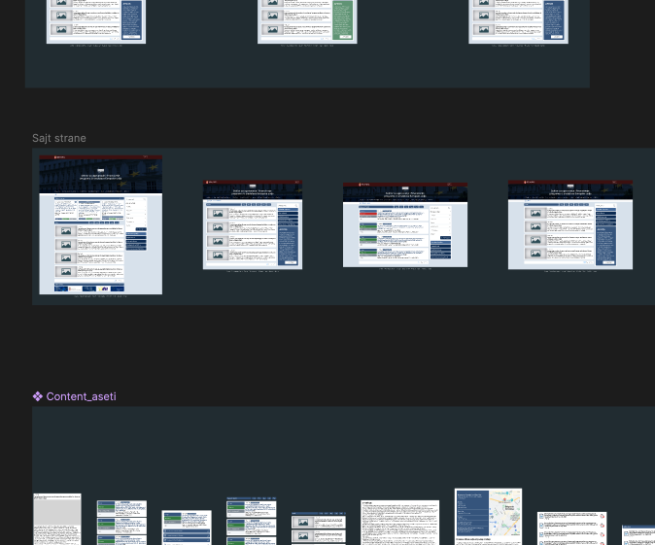Select the tallest page frame in Sajt strane
The image size is (655, 545).
tap(100, 225)
